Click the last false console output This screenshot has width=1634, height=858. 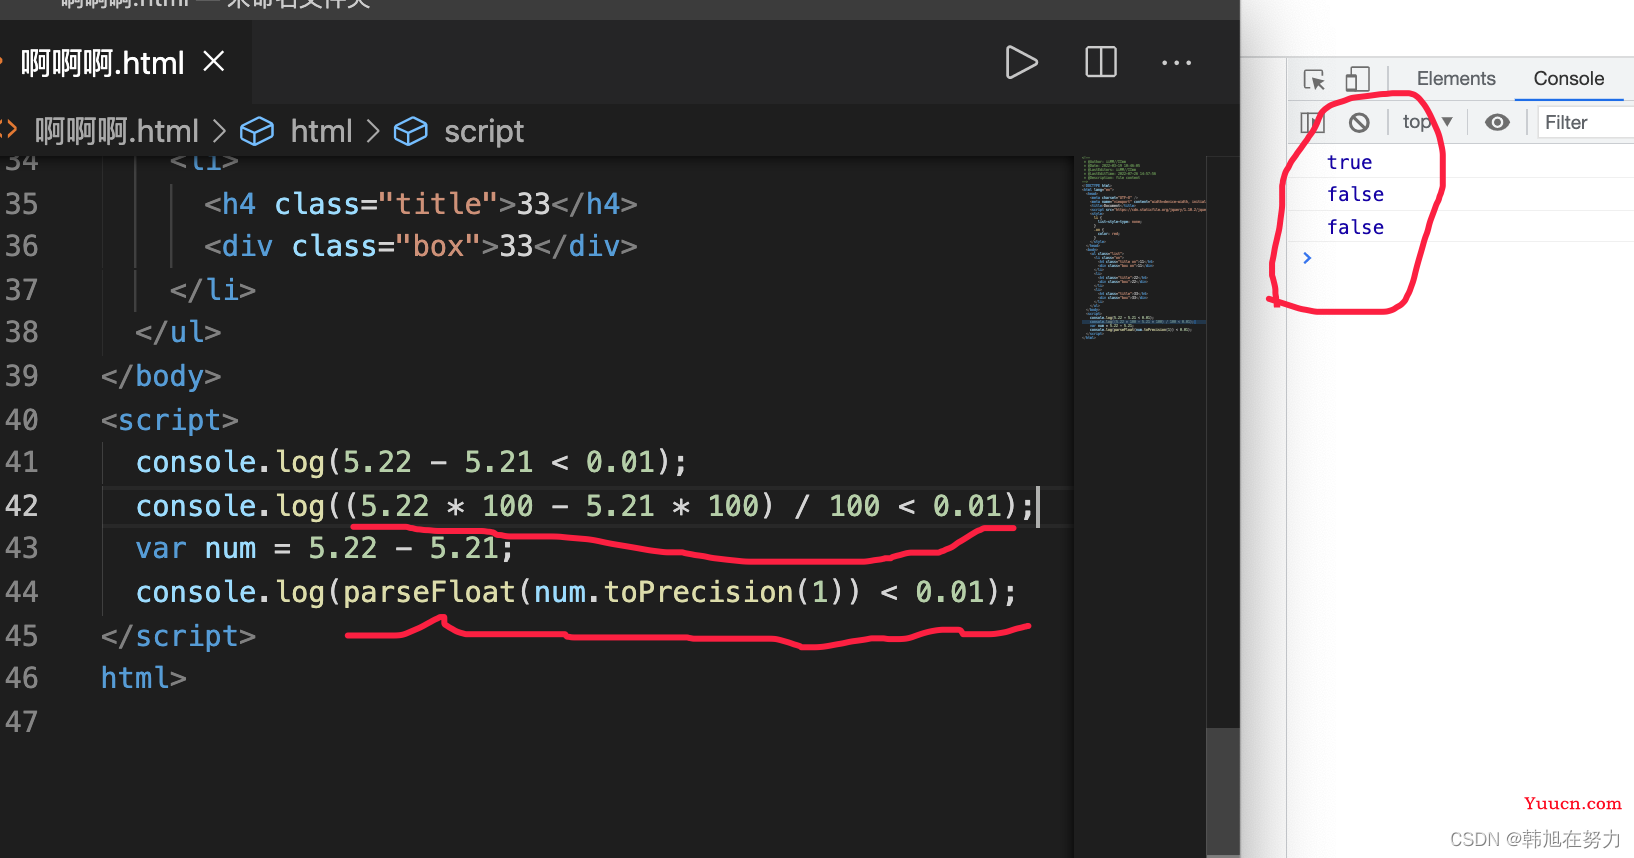(x=1355, y=227)
